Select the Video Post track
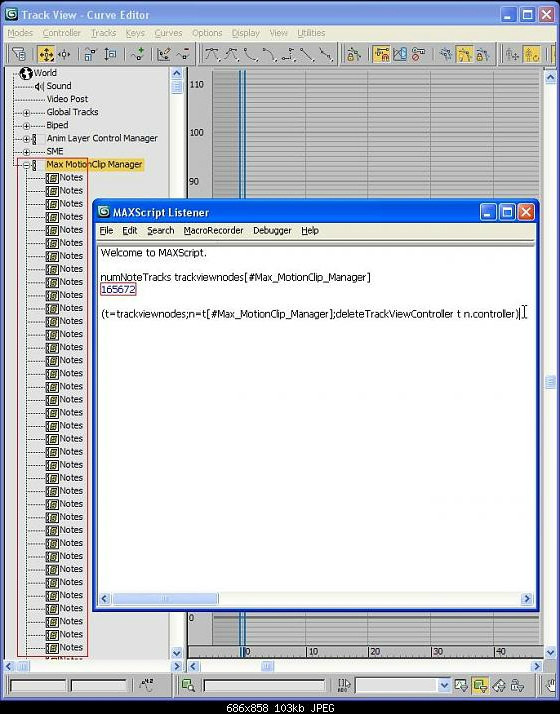Viewport: 560px width, 714px height. [x=67, y=99]
